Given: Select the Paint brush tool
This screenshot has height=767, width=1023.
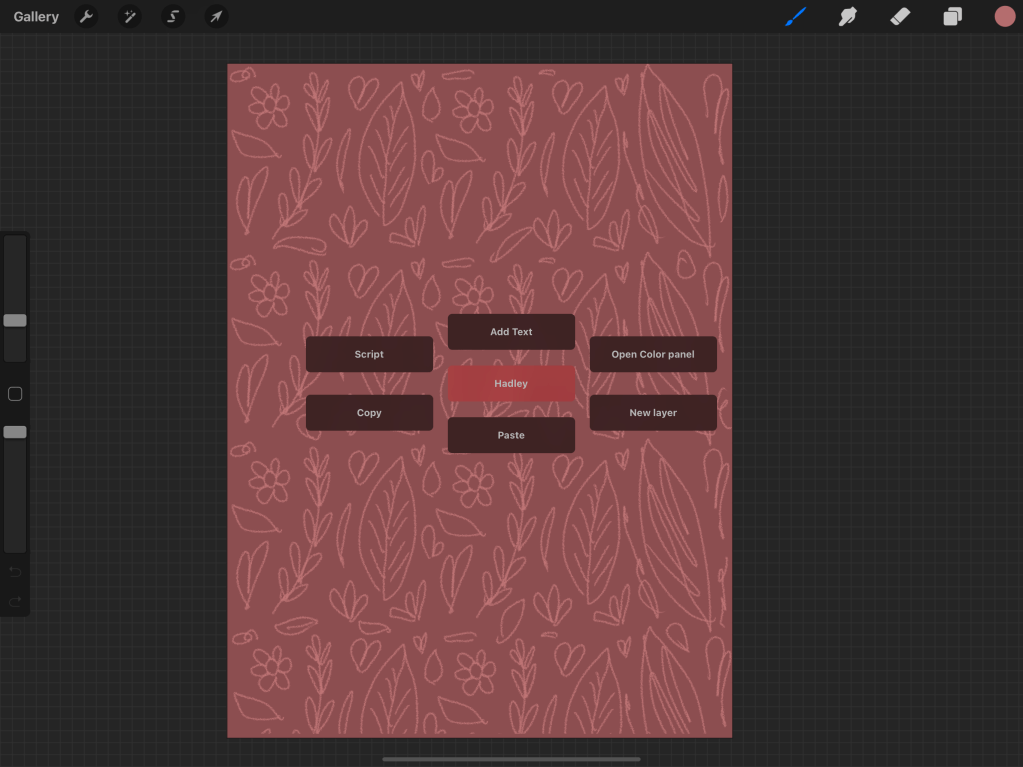Looking at the screenshot, I should coord(796,17).
